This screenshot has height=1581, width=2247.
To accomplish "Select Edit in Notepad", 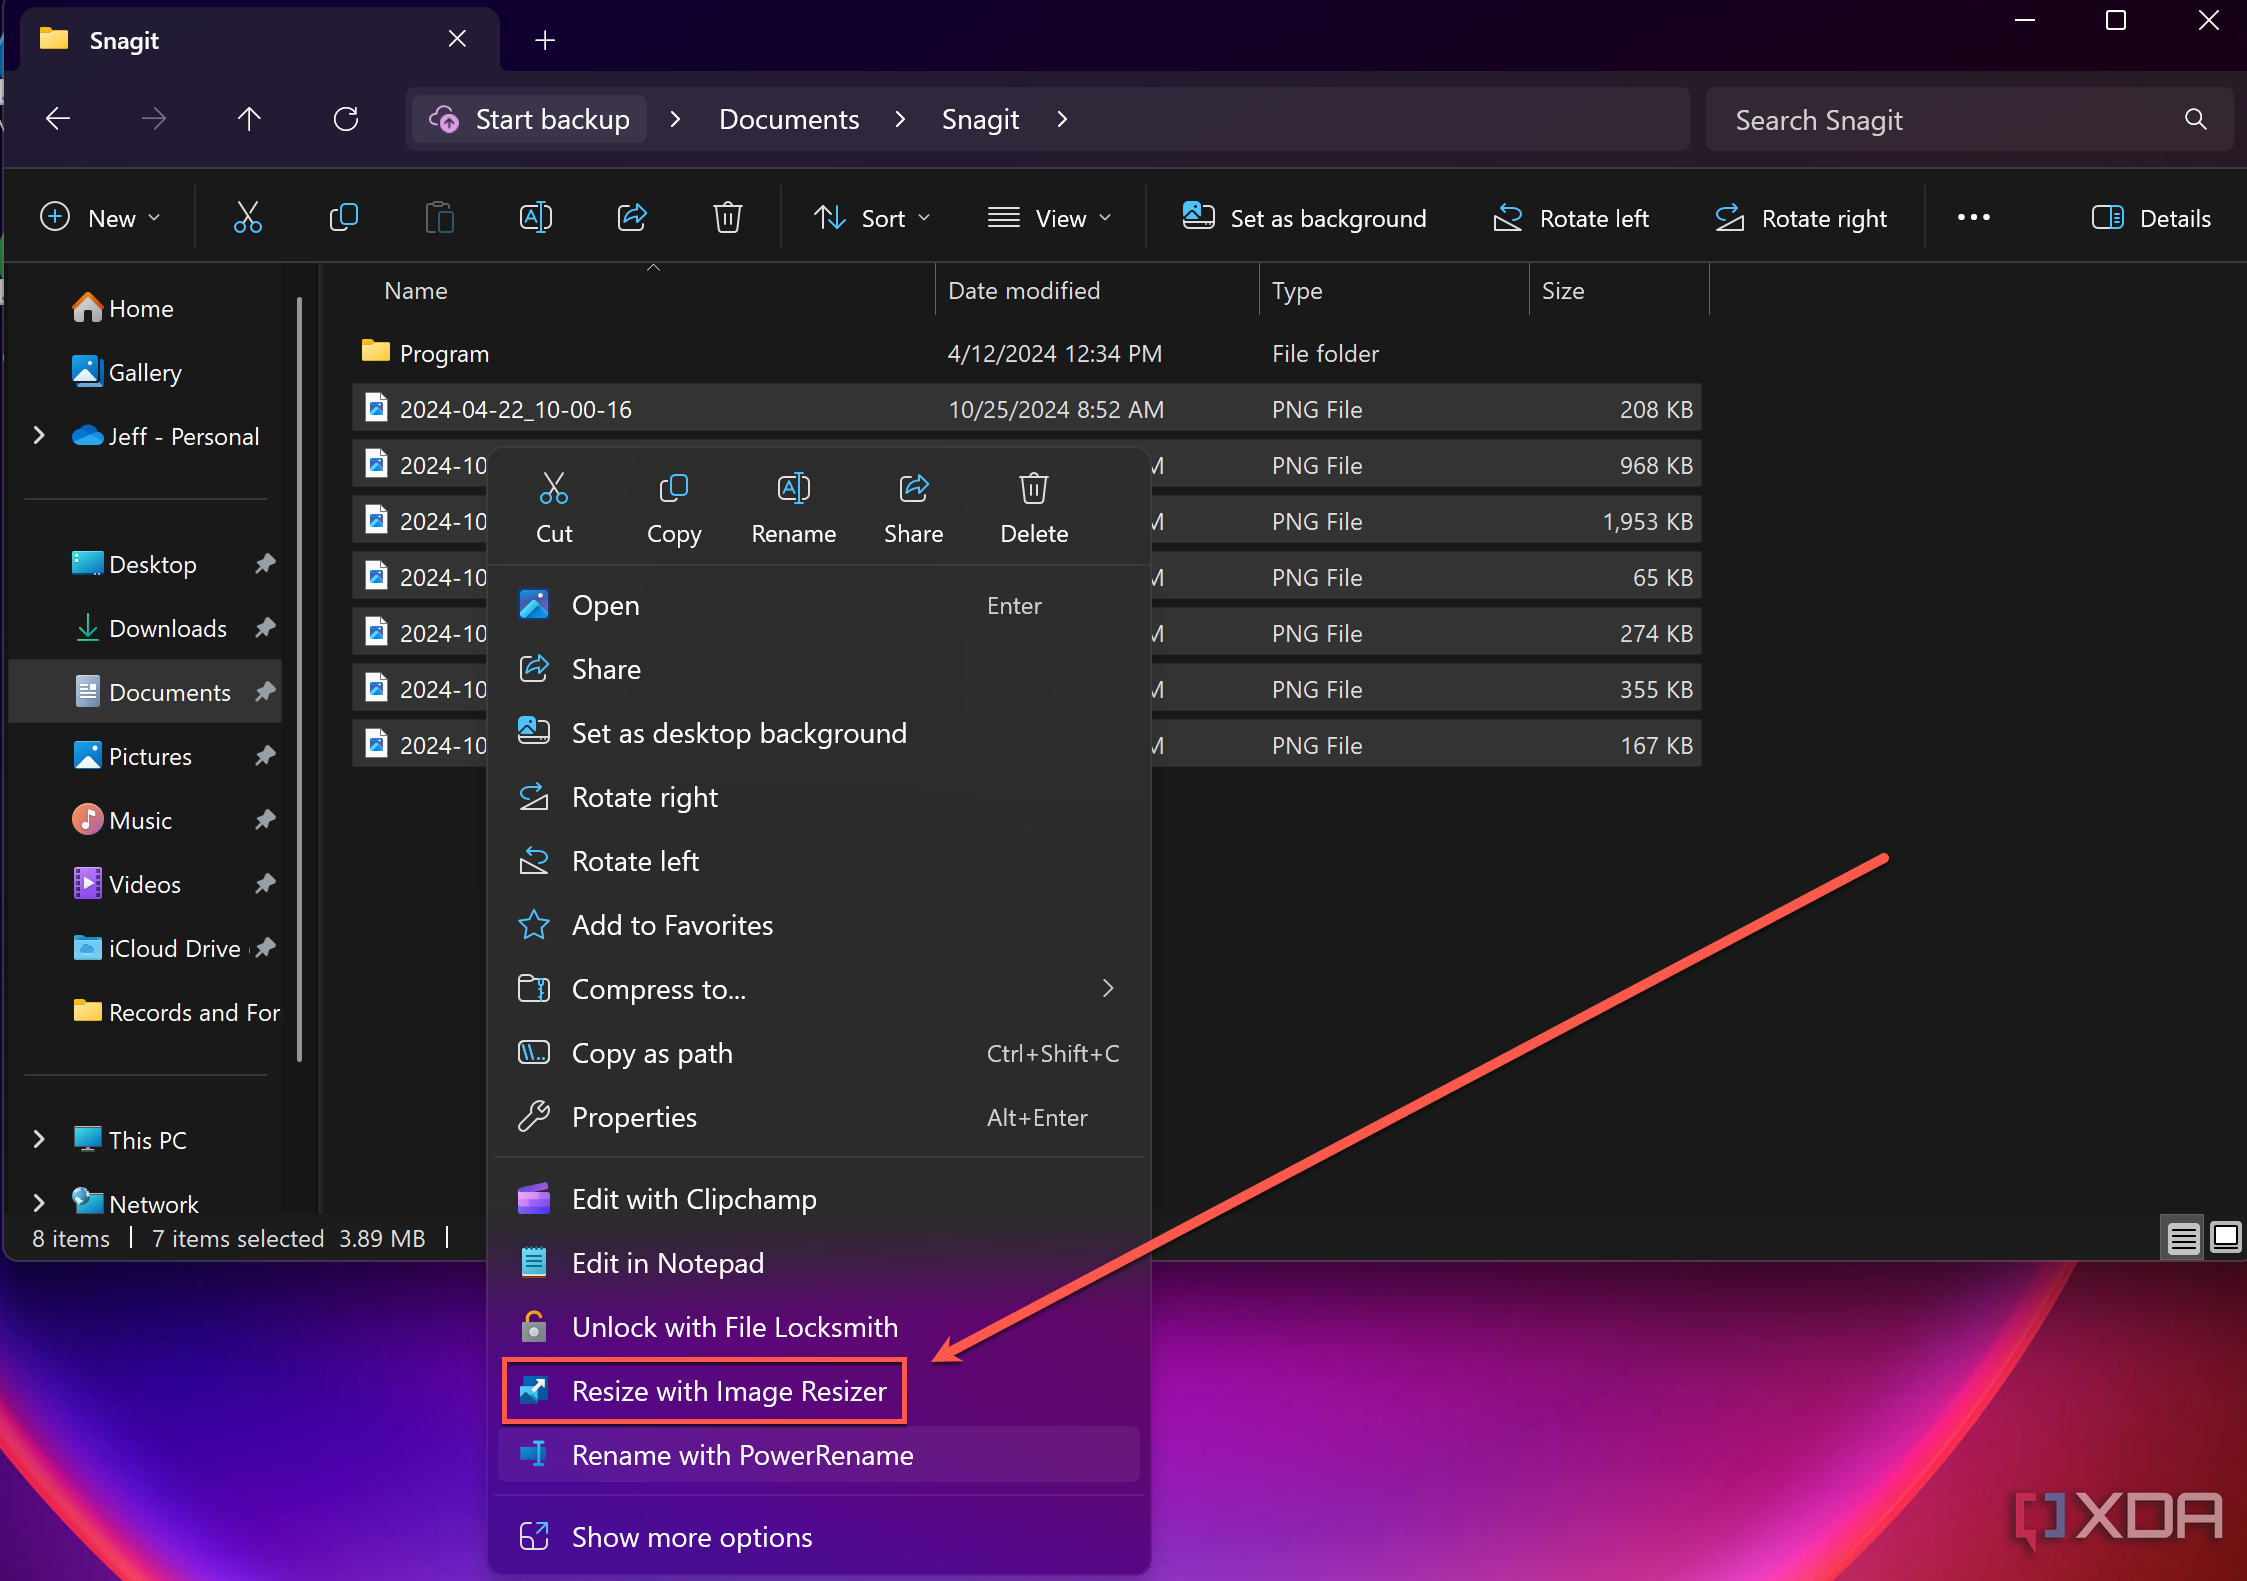I will point(818,1263).
